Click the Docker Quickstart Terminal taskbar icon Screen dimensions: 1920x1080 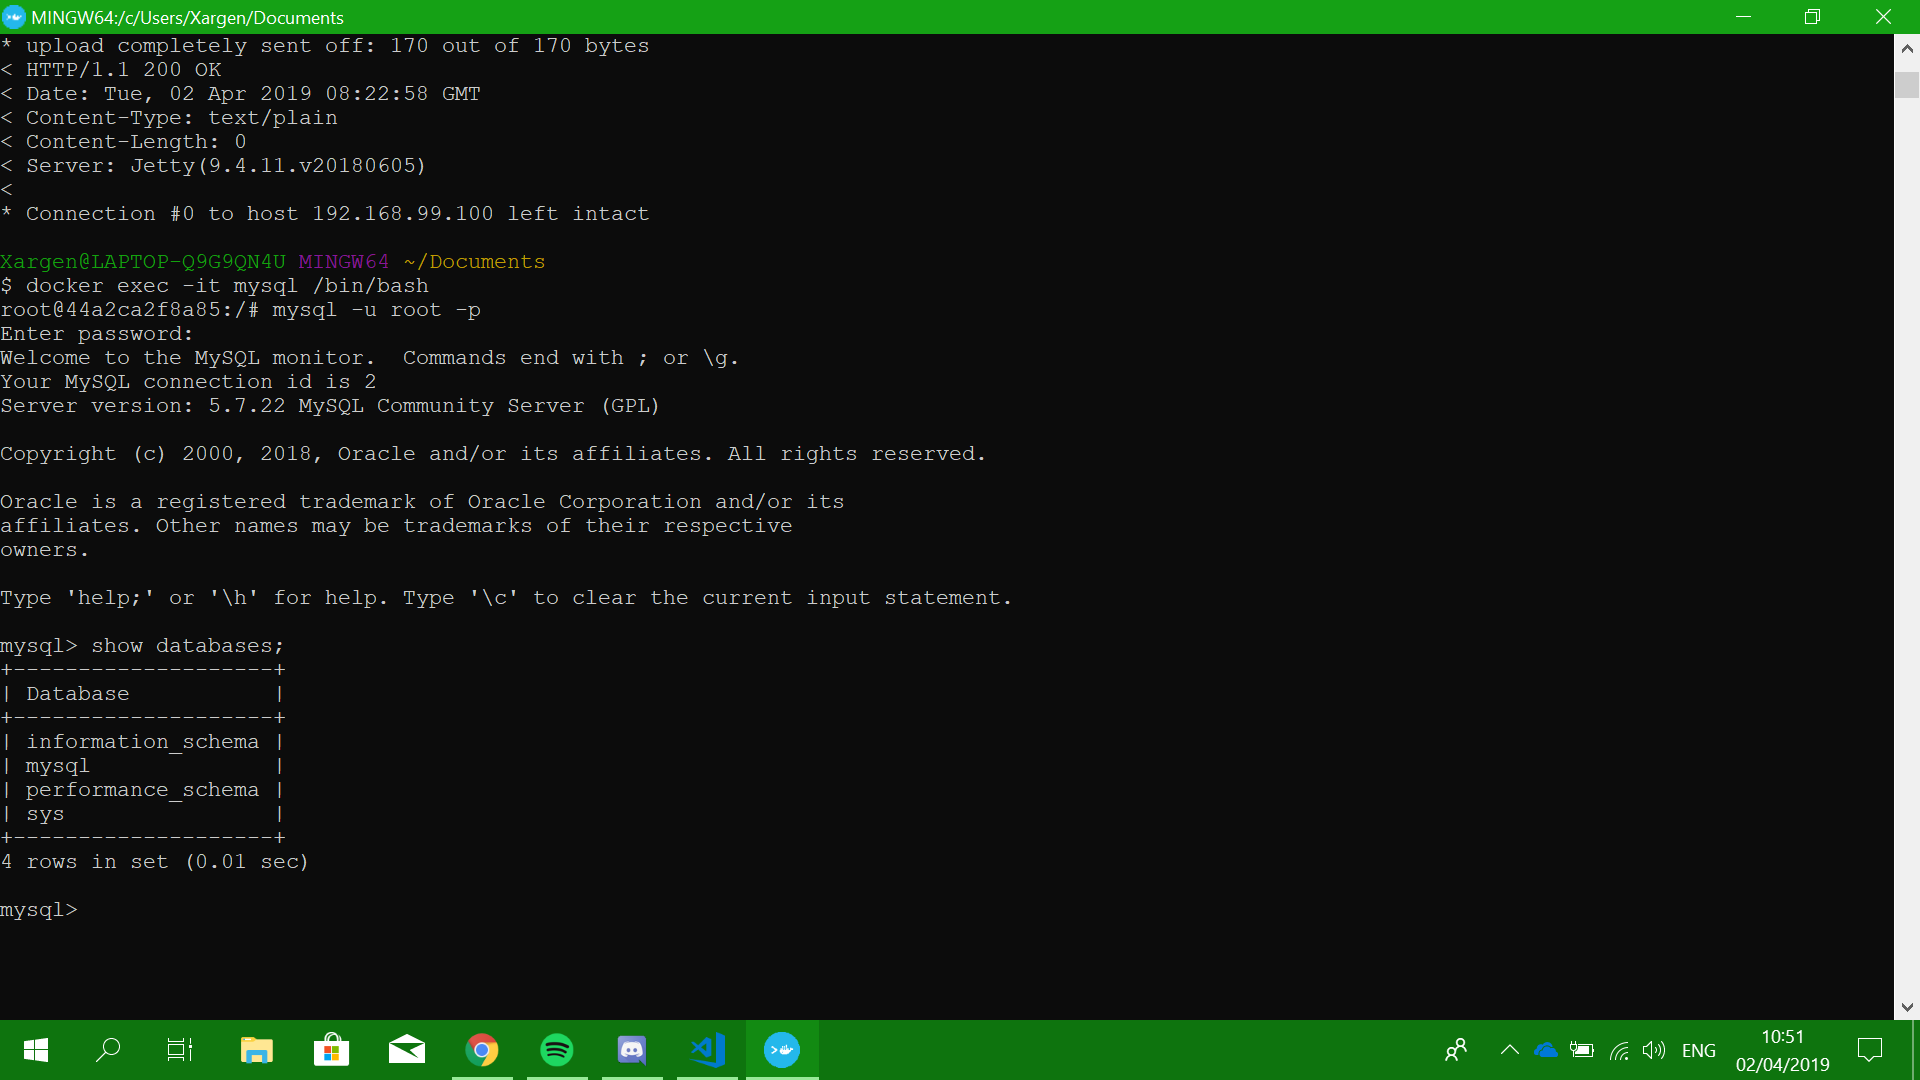(782, 1050)
